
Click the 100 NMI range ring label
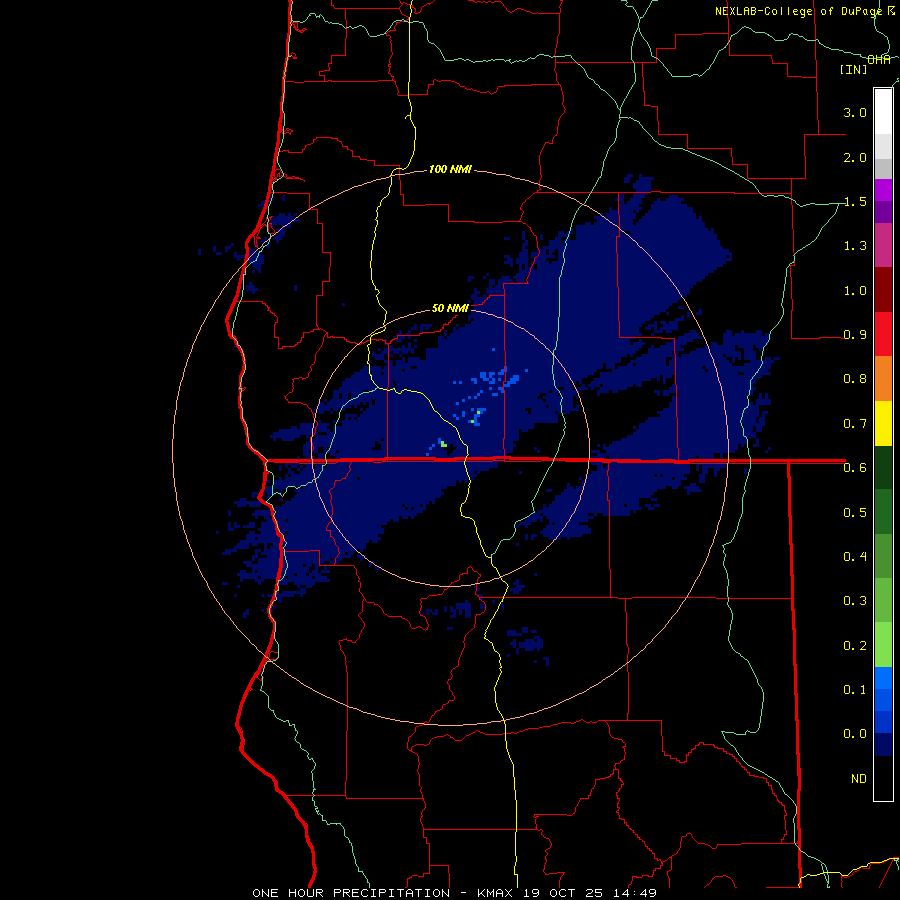(x=450, y=169)
